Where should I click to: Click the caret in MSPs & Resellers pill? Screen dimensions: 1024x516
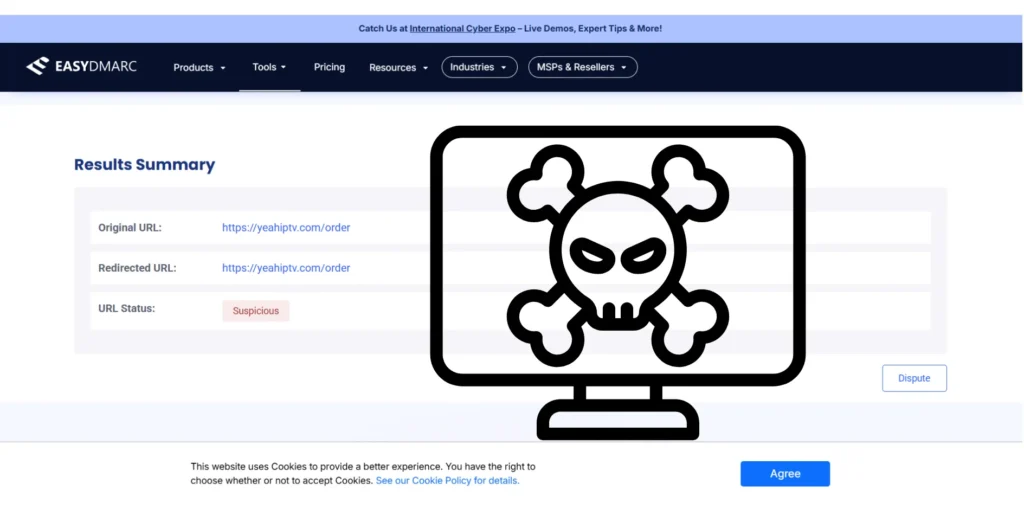(x=624, y=68)
